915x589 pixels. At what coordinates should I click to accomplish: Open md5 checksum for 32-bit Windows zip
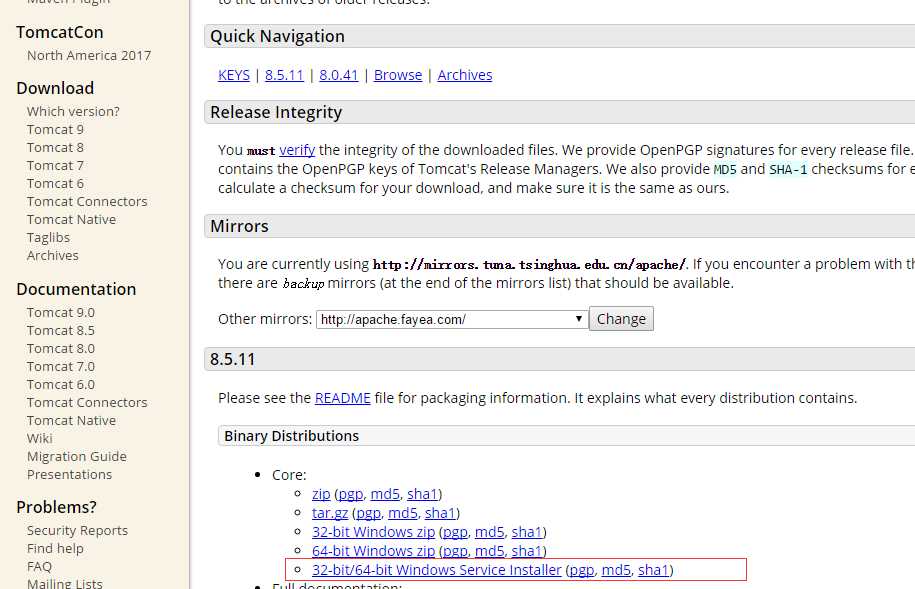(490, 532)
